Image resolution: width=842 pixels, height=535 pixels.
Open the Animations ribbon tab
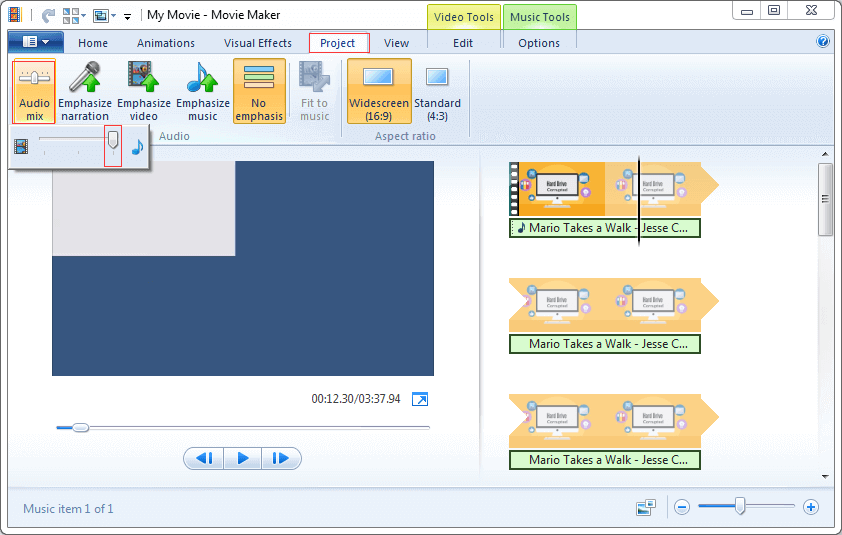tap(166, 43)
